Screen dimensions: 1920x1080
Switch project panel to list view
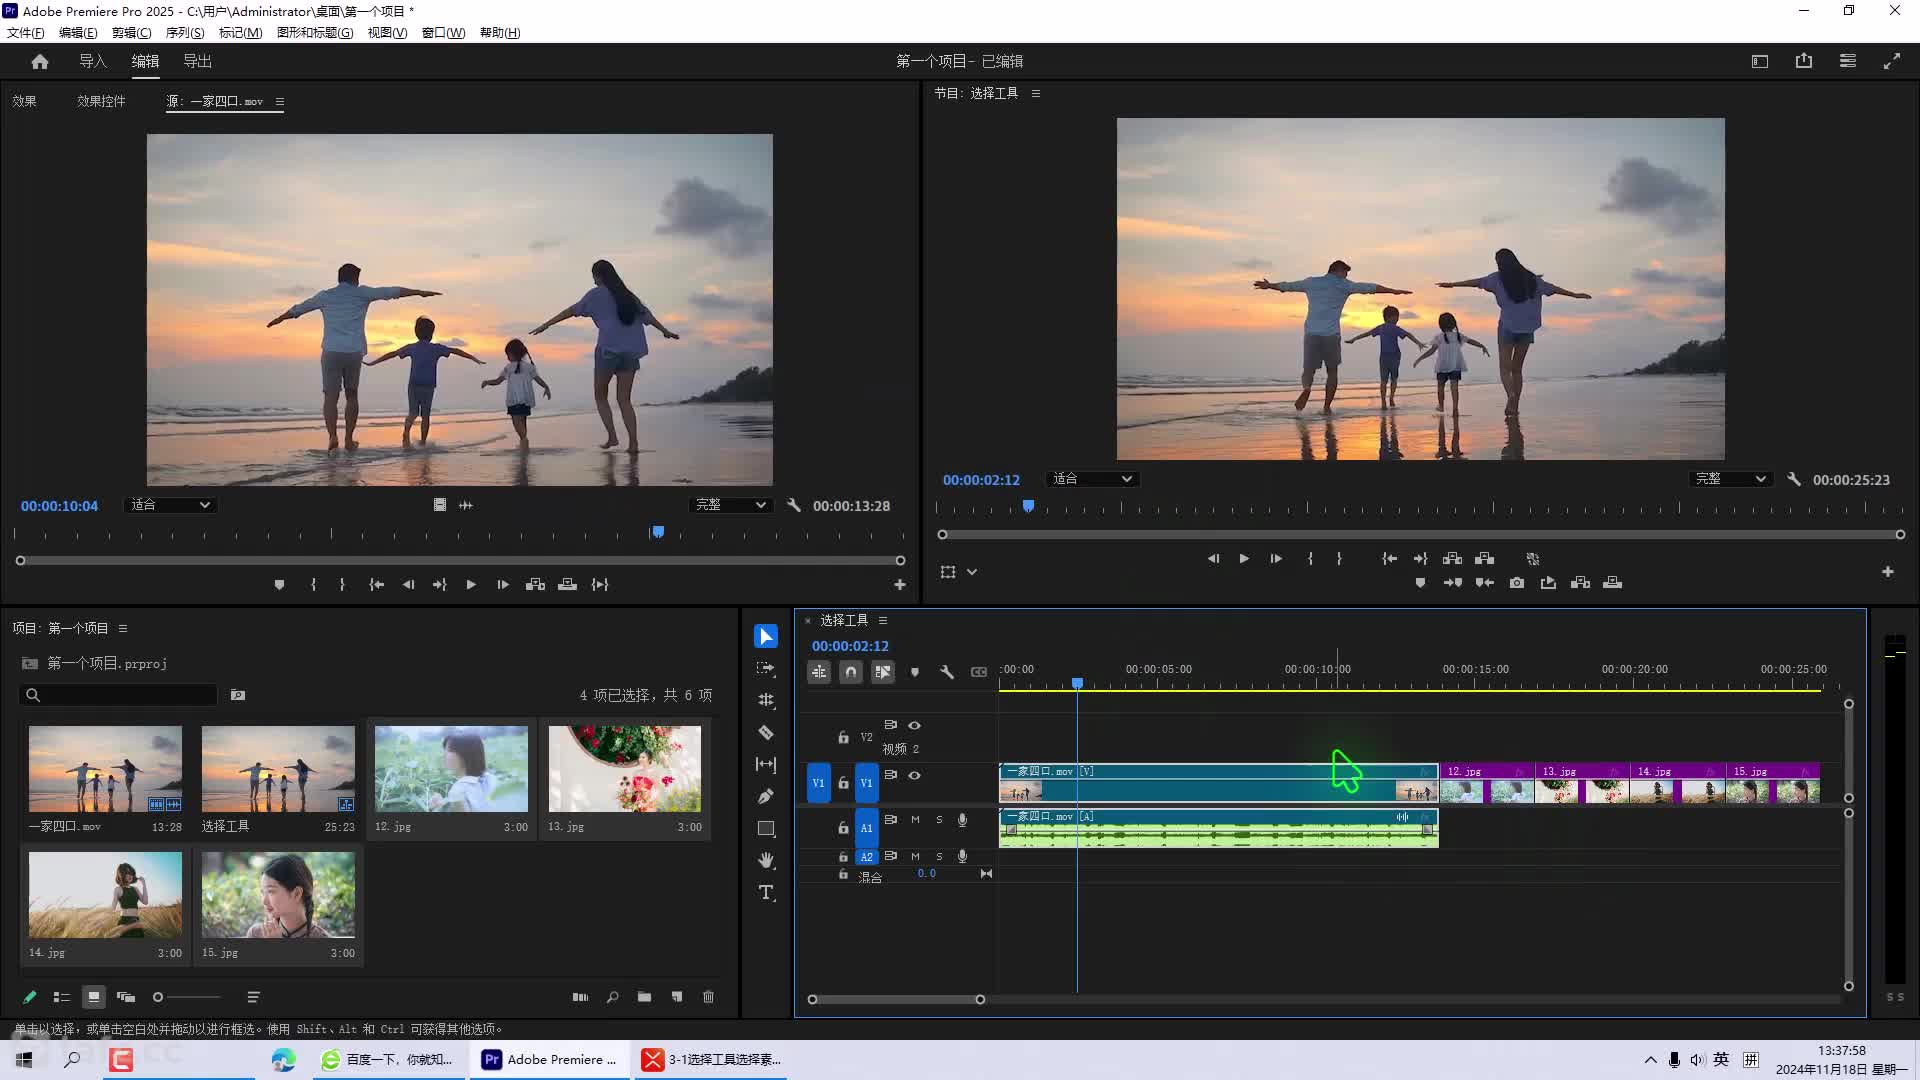click(61, 997)
